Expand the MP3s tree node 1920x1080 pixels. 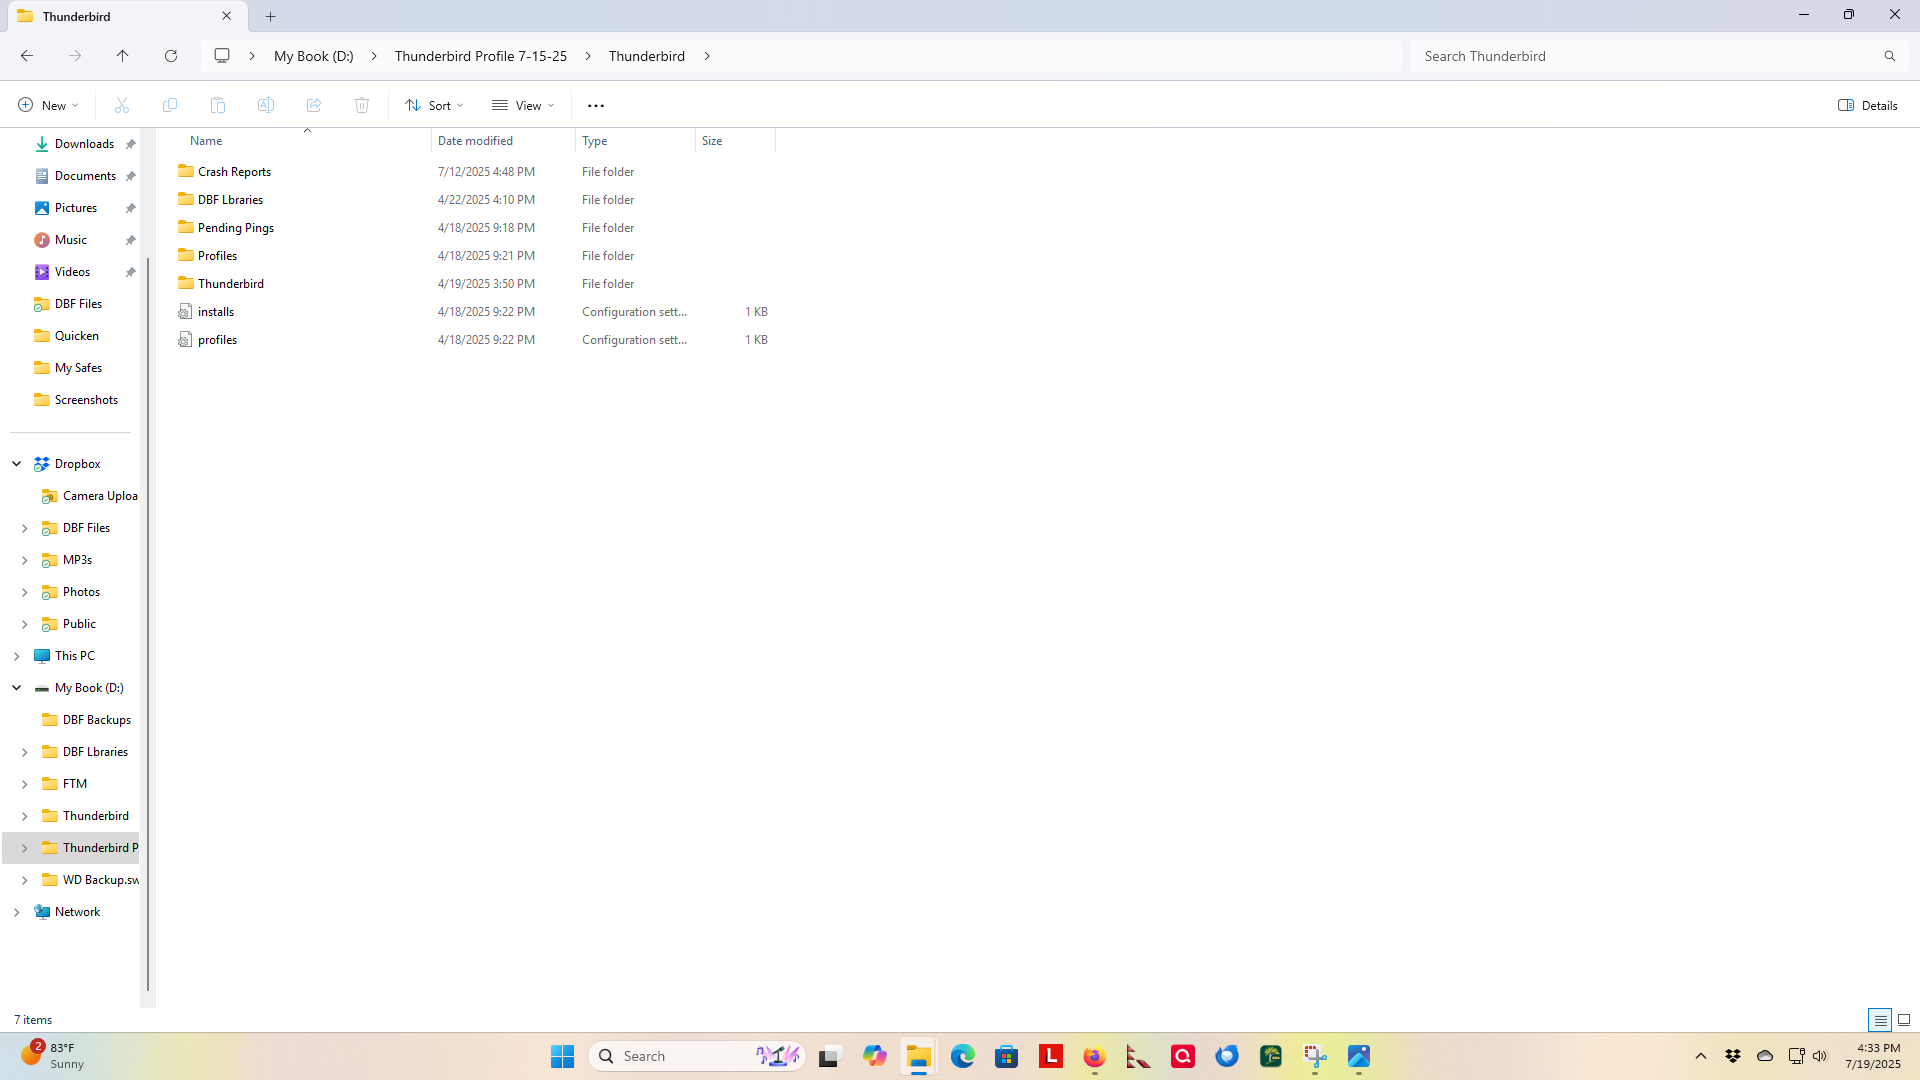25,560
